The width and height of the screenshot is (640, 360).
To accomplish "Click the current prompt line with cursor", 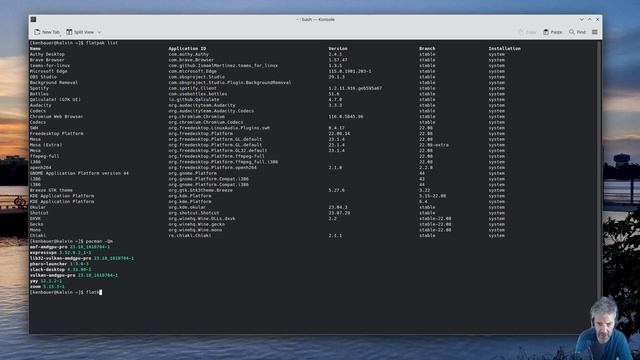I will (x=66, y=292).
